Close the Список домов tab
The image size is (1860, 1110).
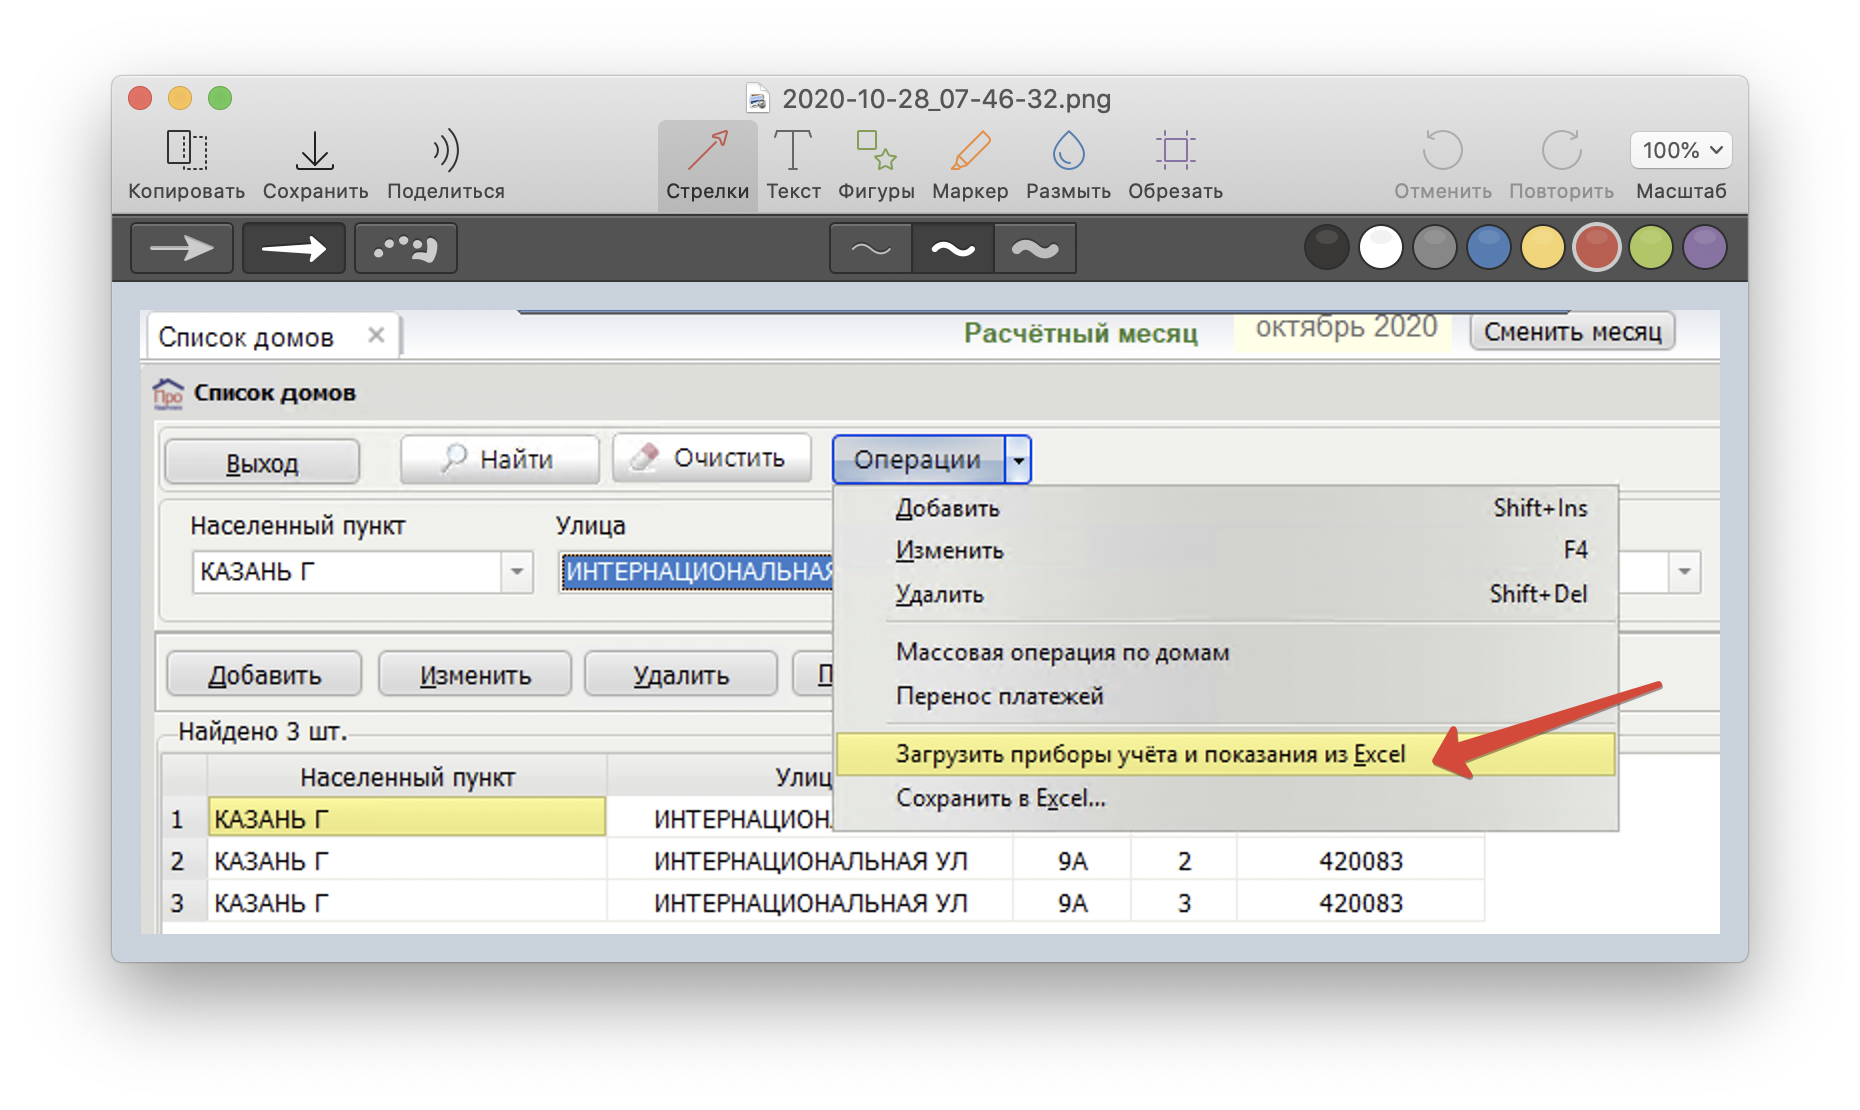point(376,335)
